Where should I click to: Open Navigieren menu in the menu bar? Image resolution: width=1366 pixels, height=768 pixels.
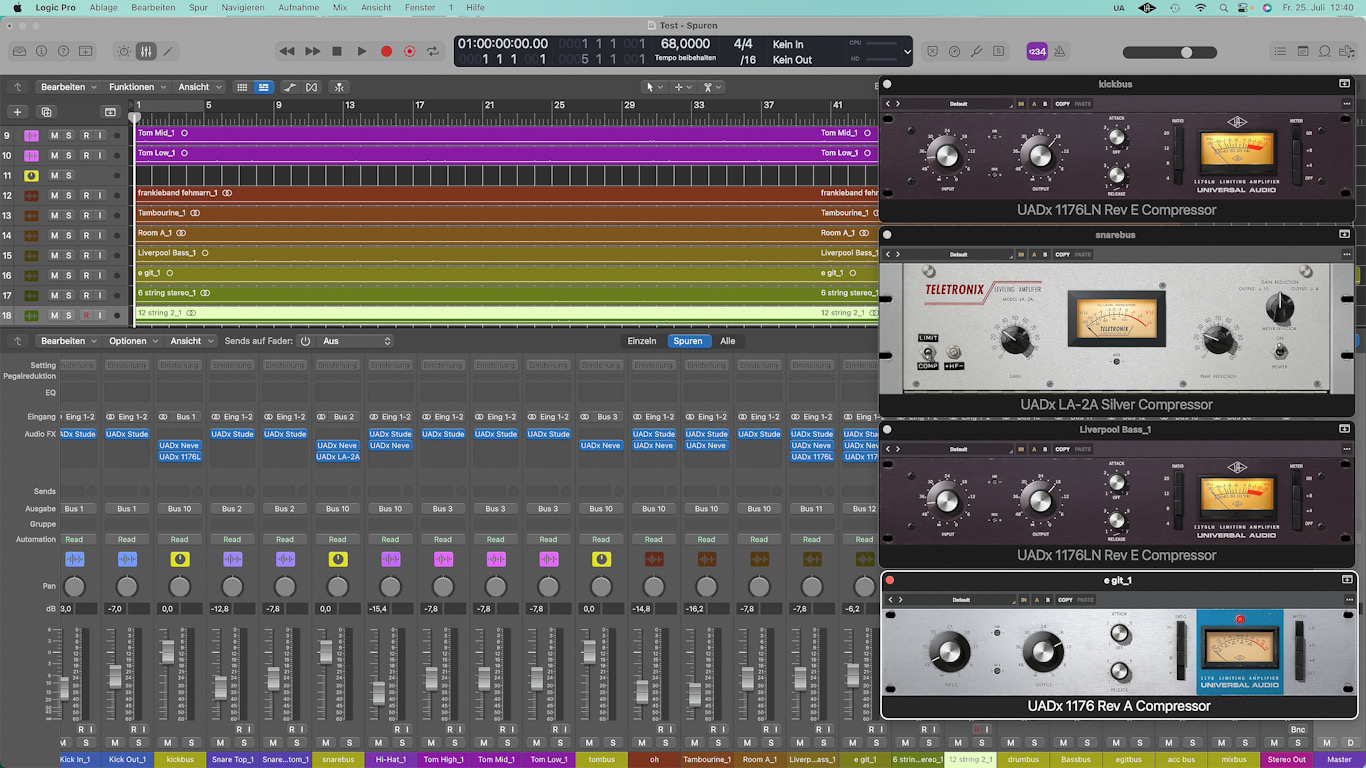pyautogui.click(x=243, y=7)
